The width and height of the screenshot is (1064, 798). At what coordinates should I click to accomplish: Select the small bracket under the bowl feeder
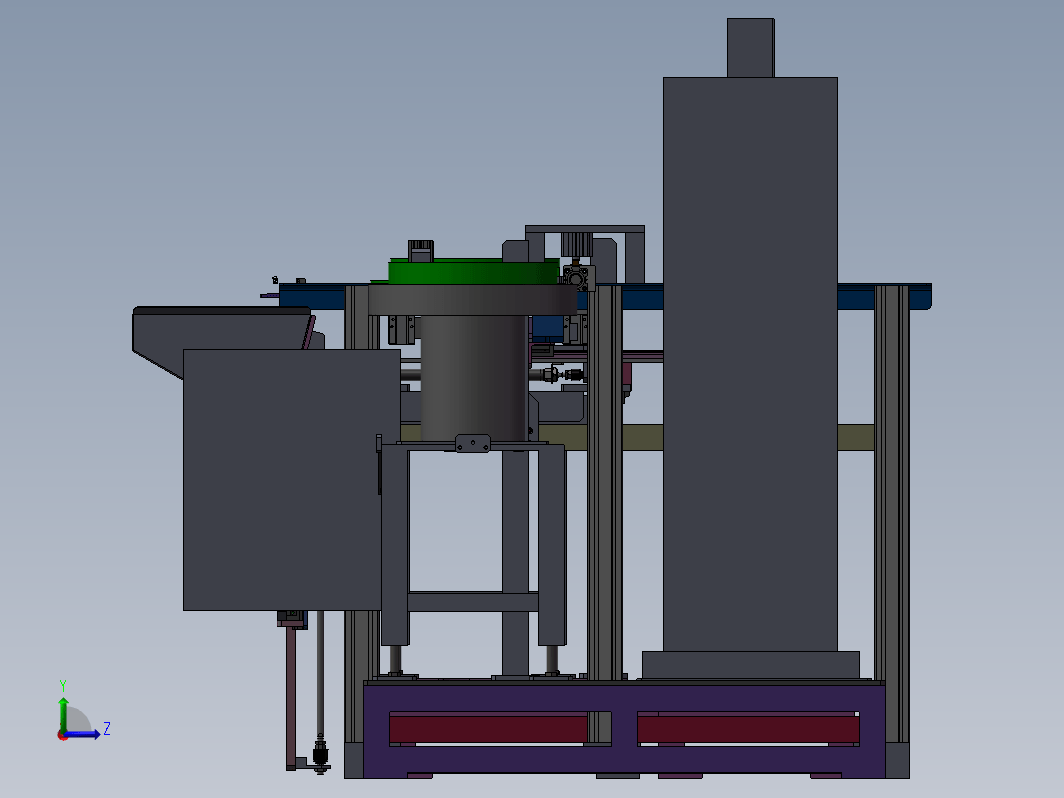[473, 444]
